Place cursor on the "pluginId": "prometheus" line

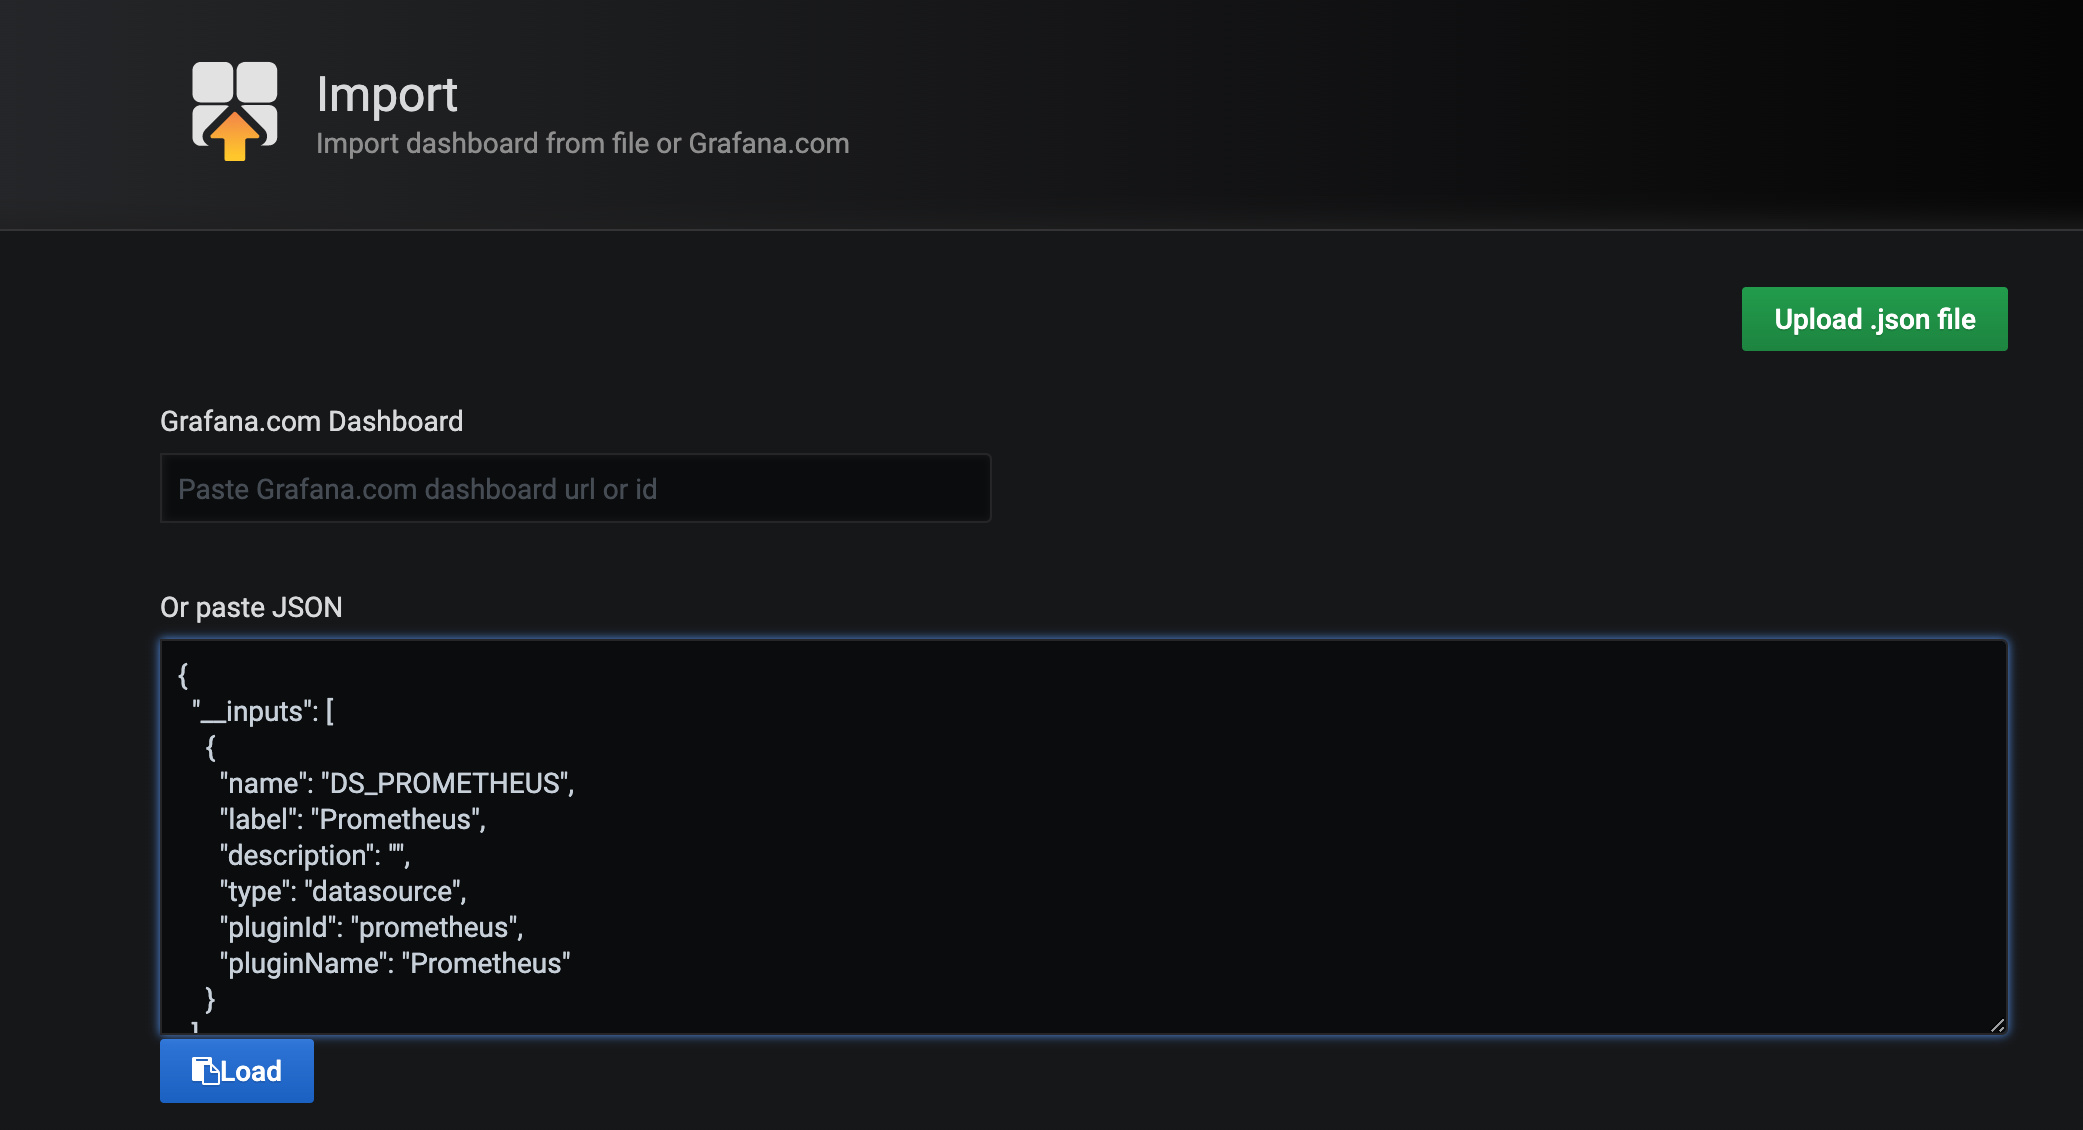[371, 927]
